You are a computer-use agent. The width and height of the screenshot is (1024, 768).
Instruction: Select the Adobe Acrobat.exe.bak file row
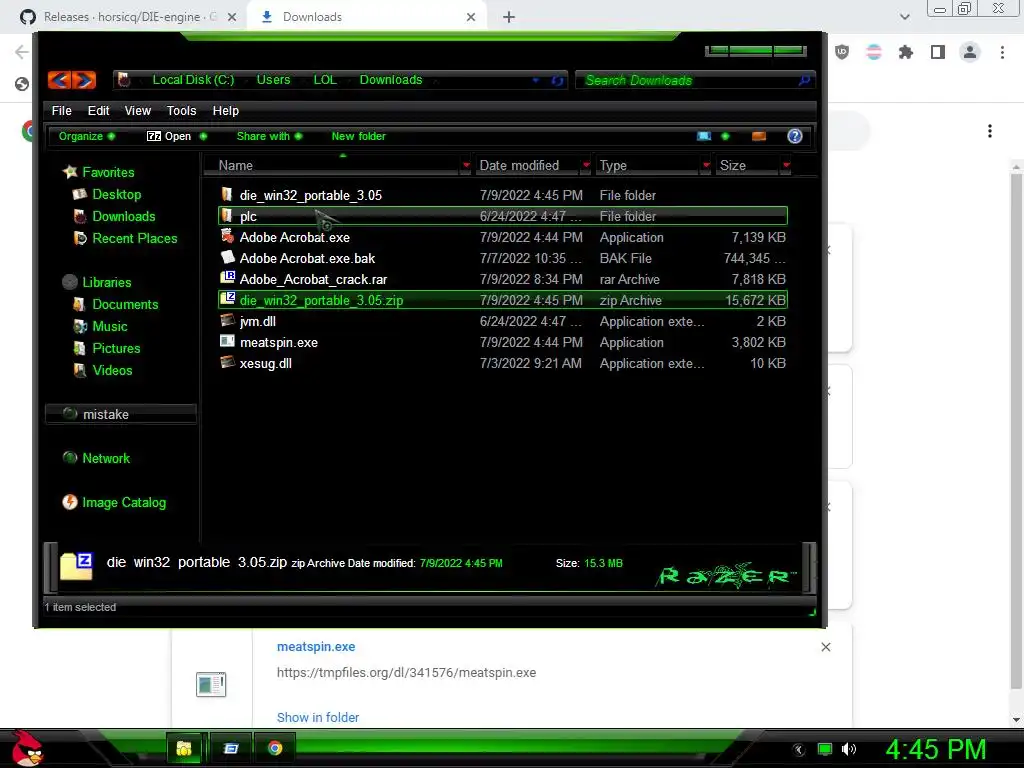click(503, 258)
